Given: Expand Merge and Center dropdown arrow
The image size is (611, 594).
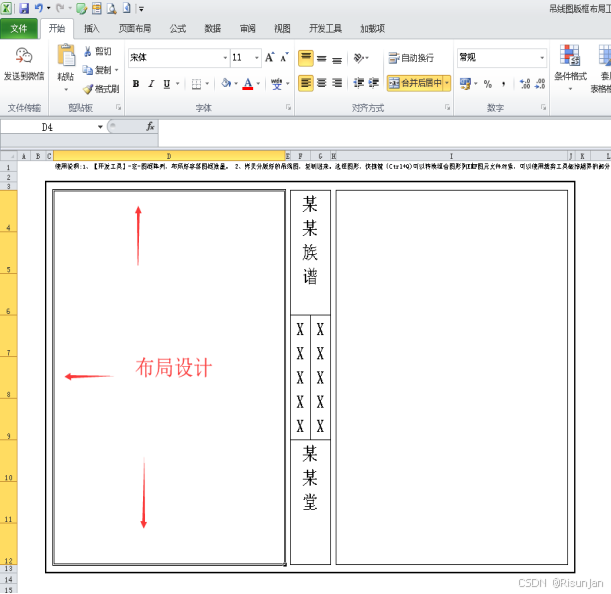Looking at the screenshot, I should [x=447, y=83].
